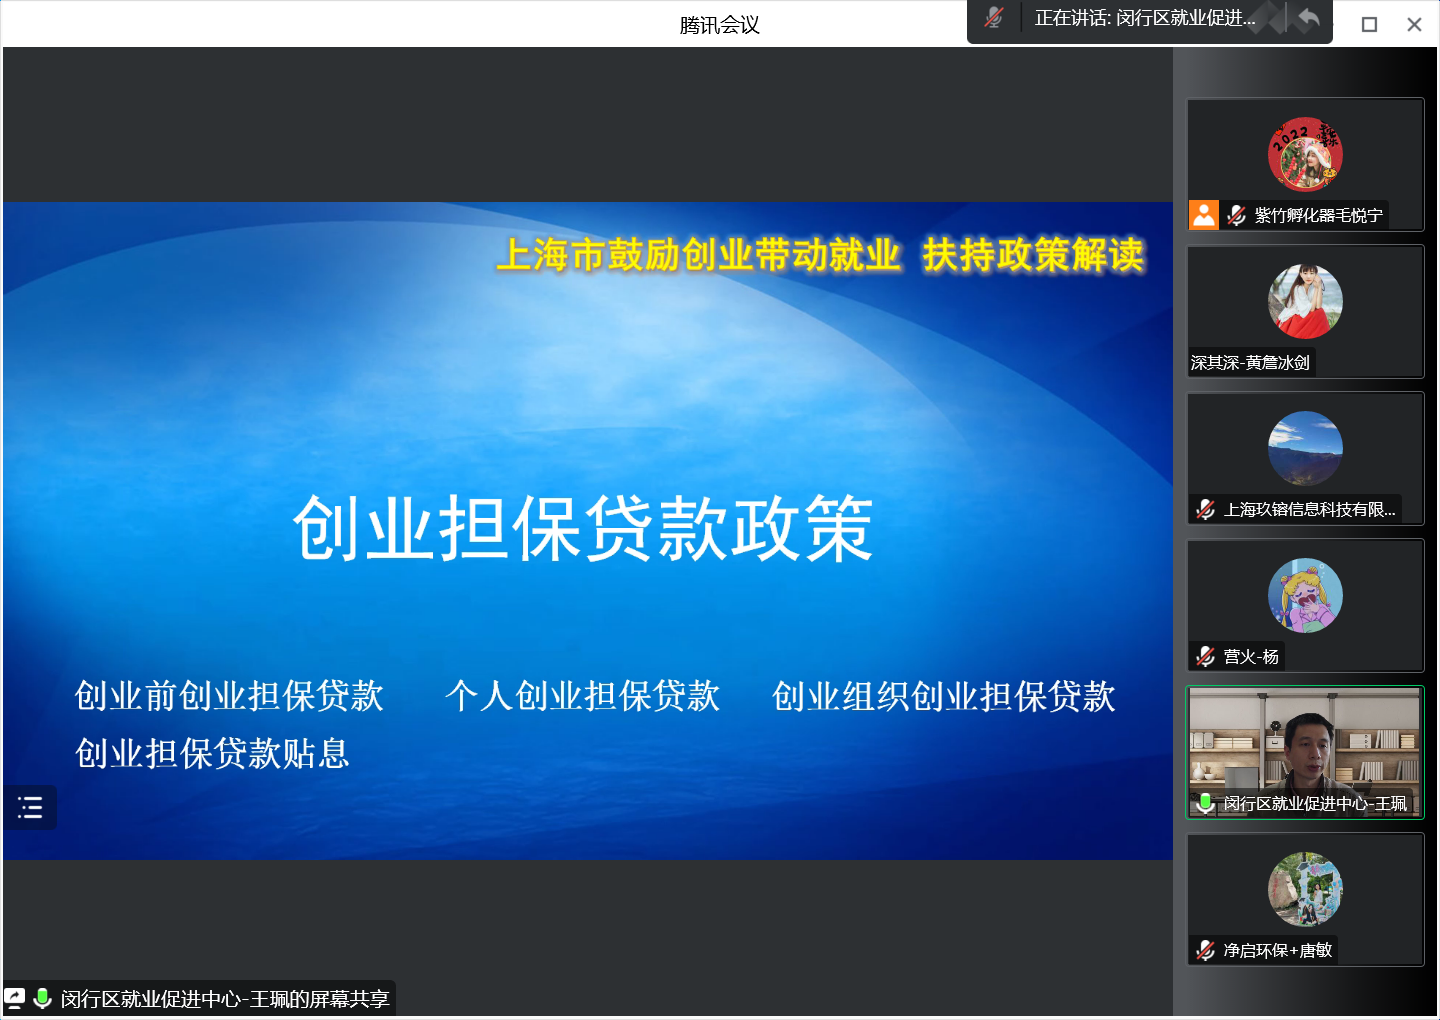Click muted mic icon beside 紫竹孵化器毛悦宁
The height and width of the screenshot is (1020, 1440).
pyautogui.click(x=1236, y=215)
